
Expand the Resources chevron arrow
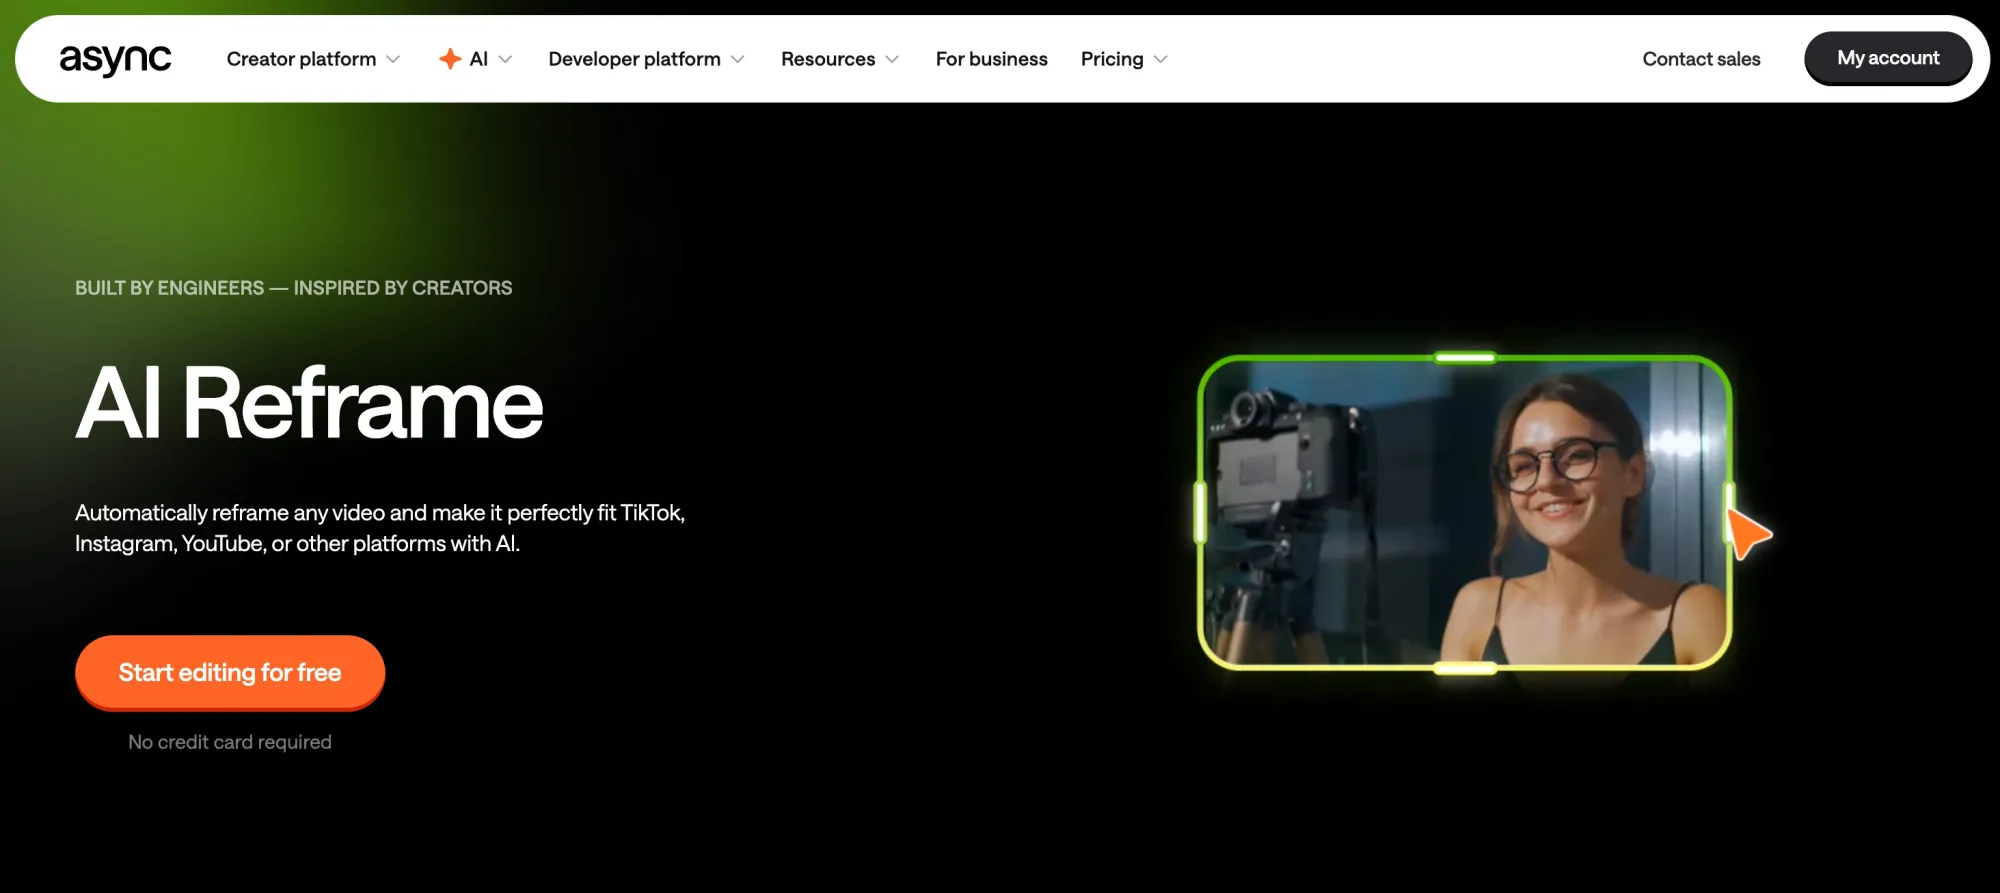892,59
